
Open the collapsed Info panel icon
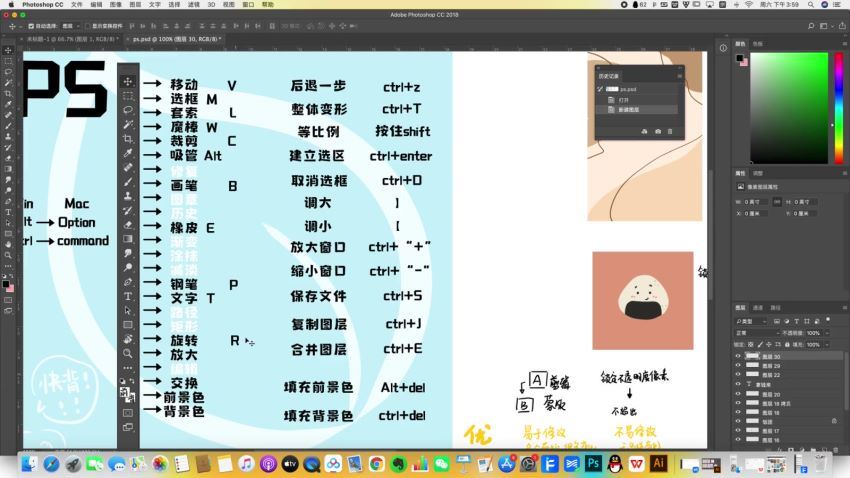point(723,48)
